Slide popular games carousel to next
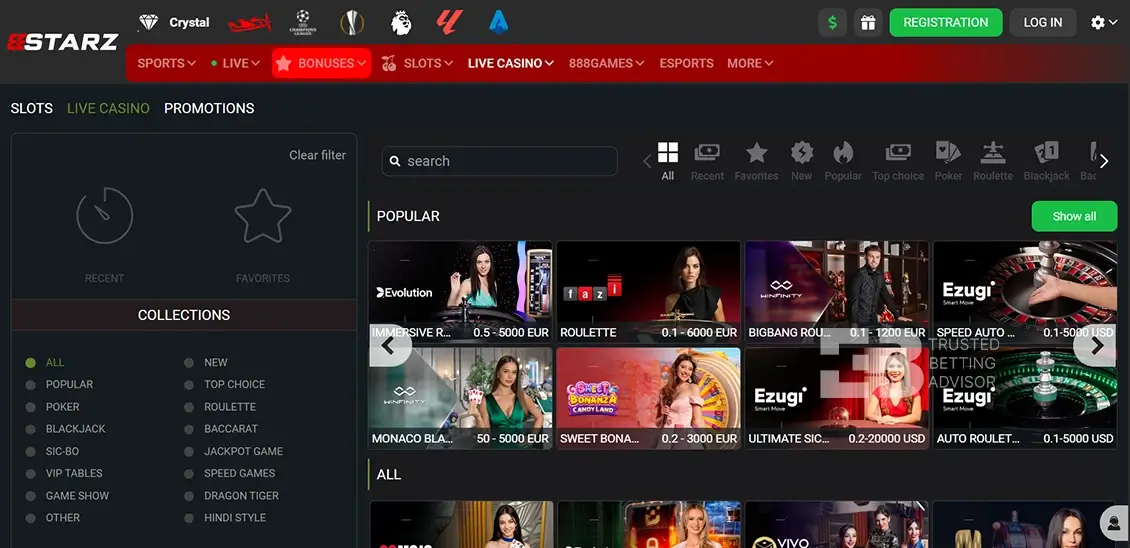The image size is (1130, 548). 1096,346
